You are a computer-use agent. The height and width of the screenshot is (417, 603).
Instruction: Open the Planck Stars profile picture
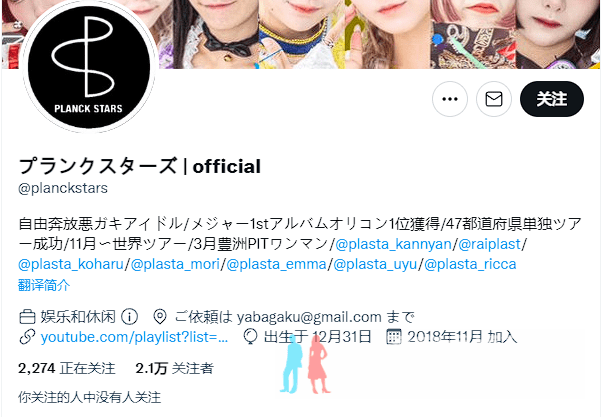point(89,65)
